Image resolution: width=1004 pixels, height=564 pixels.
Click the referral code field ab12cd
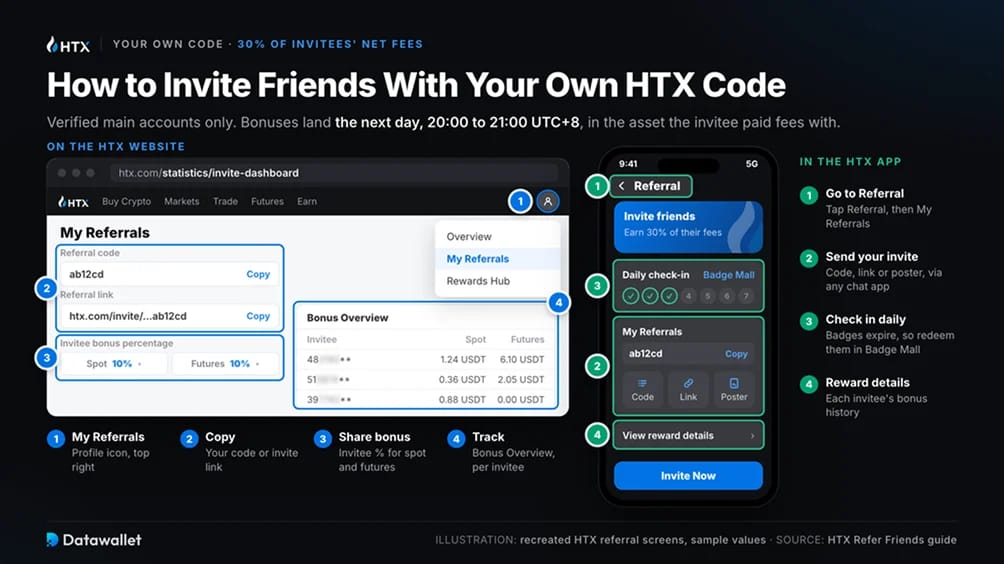tap(170, 274)
